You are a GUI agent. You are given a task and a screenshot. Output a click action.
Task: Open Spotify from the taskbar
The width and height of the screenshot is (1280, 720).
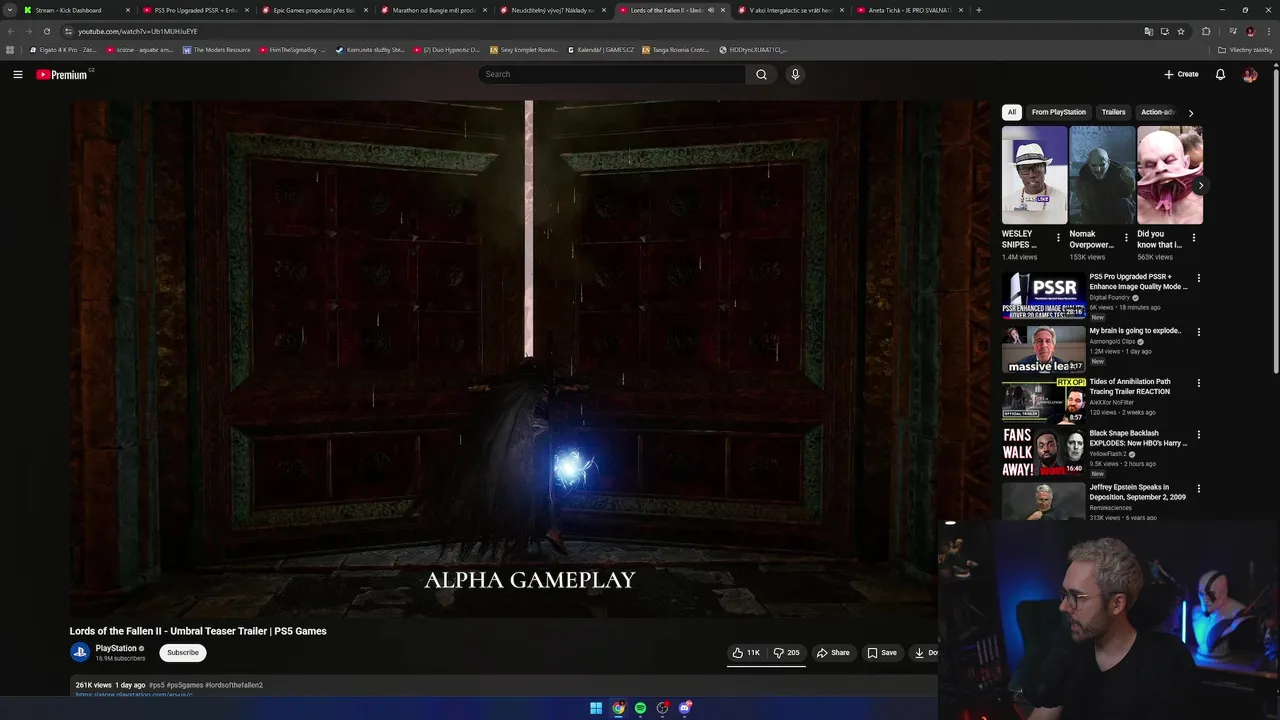[640, 708]
